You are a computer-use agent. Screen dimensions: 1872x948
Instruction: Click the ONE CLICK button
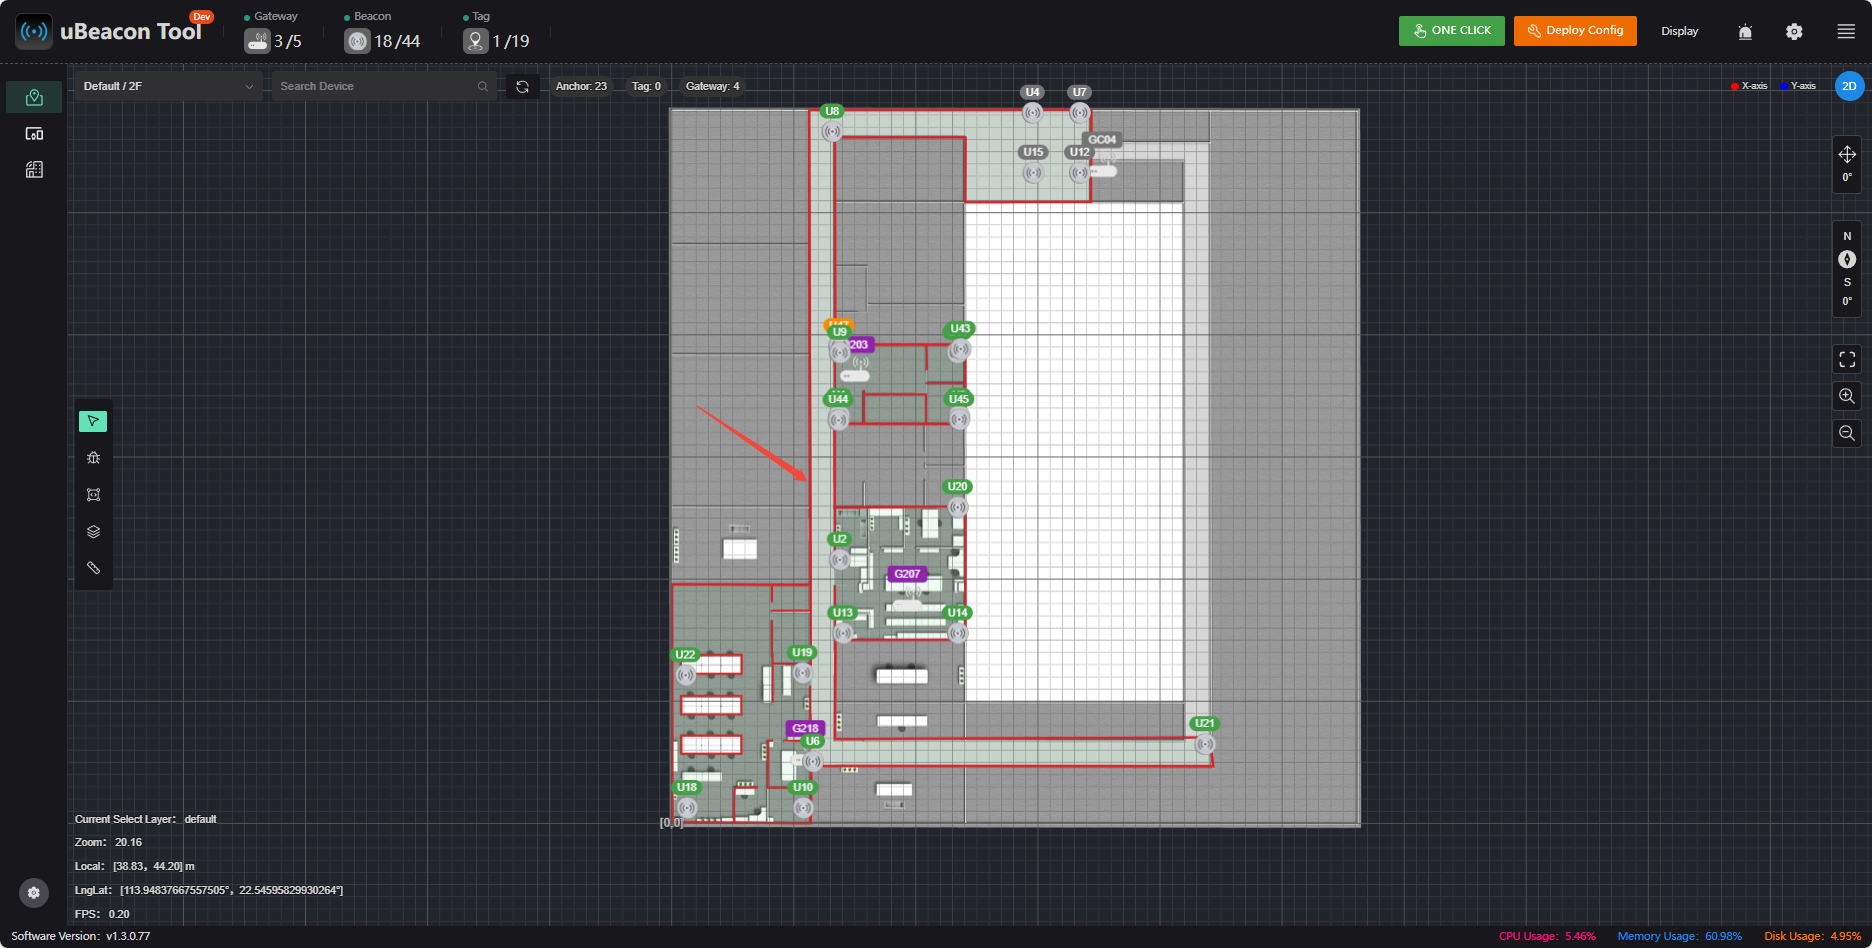[x=1452, y=31]
